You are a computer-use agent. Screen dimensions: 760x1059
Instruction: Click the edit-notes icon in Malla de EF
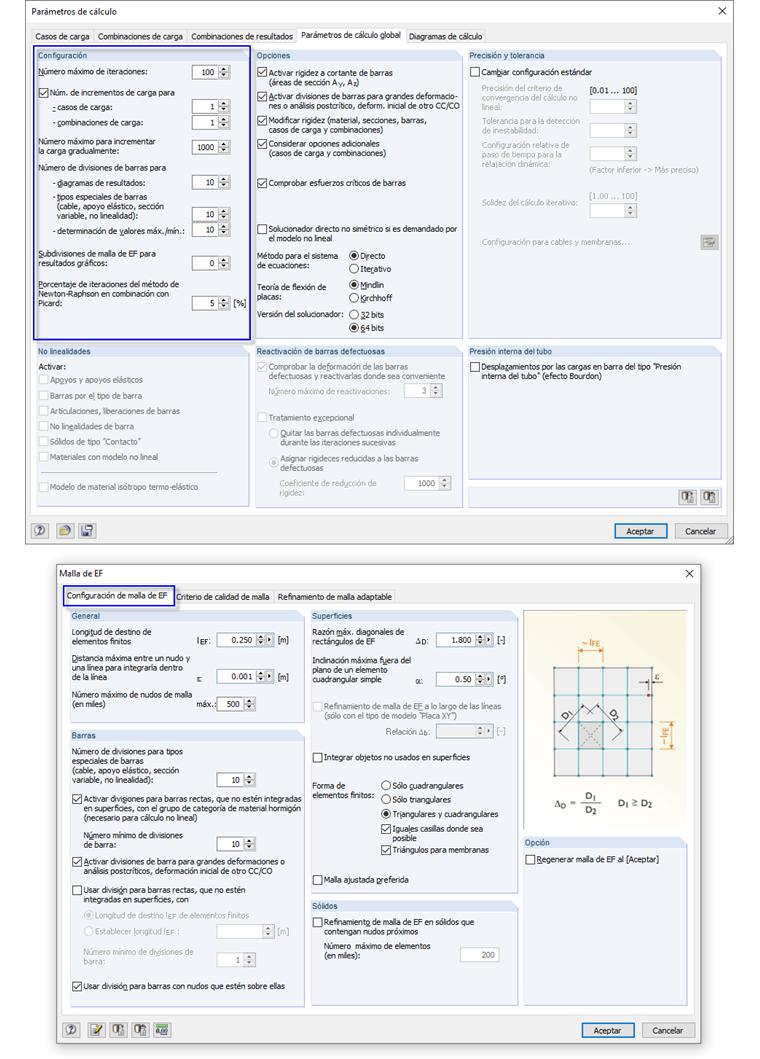pos(96,1030)
